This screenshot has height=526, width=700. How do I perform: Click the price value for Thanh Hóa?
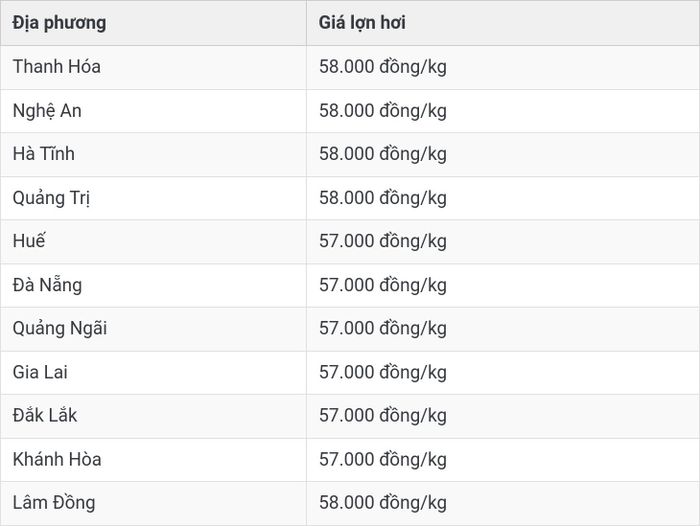pyautogui.click(x=383, y=67)
